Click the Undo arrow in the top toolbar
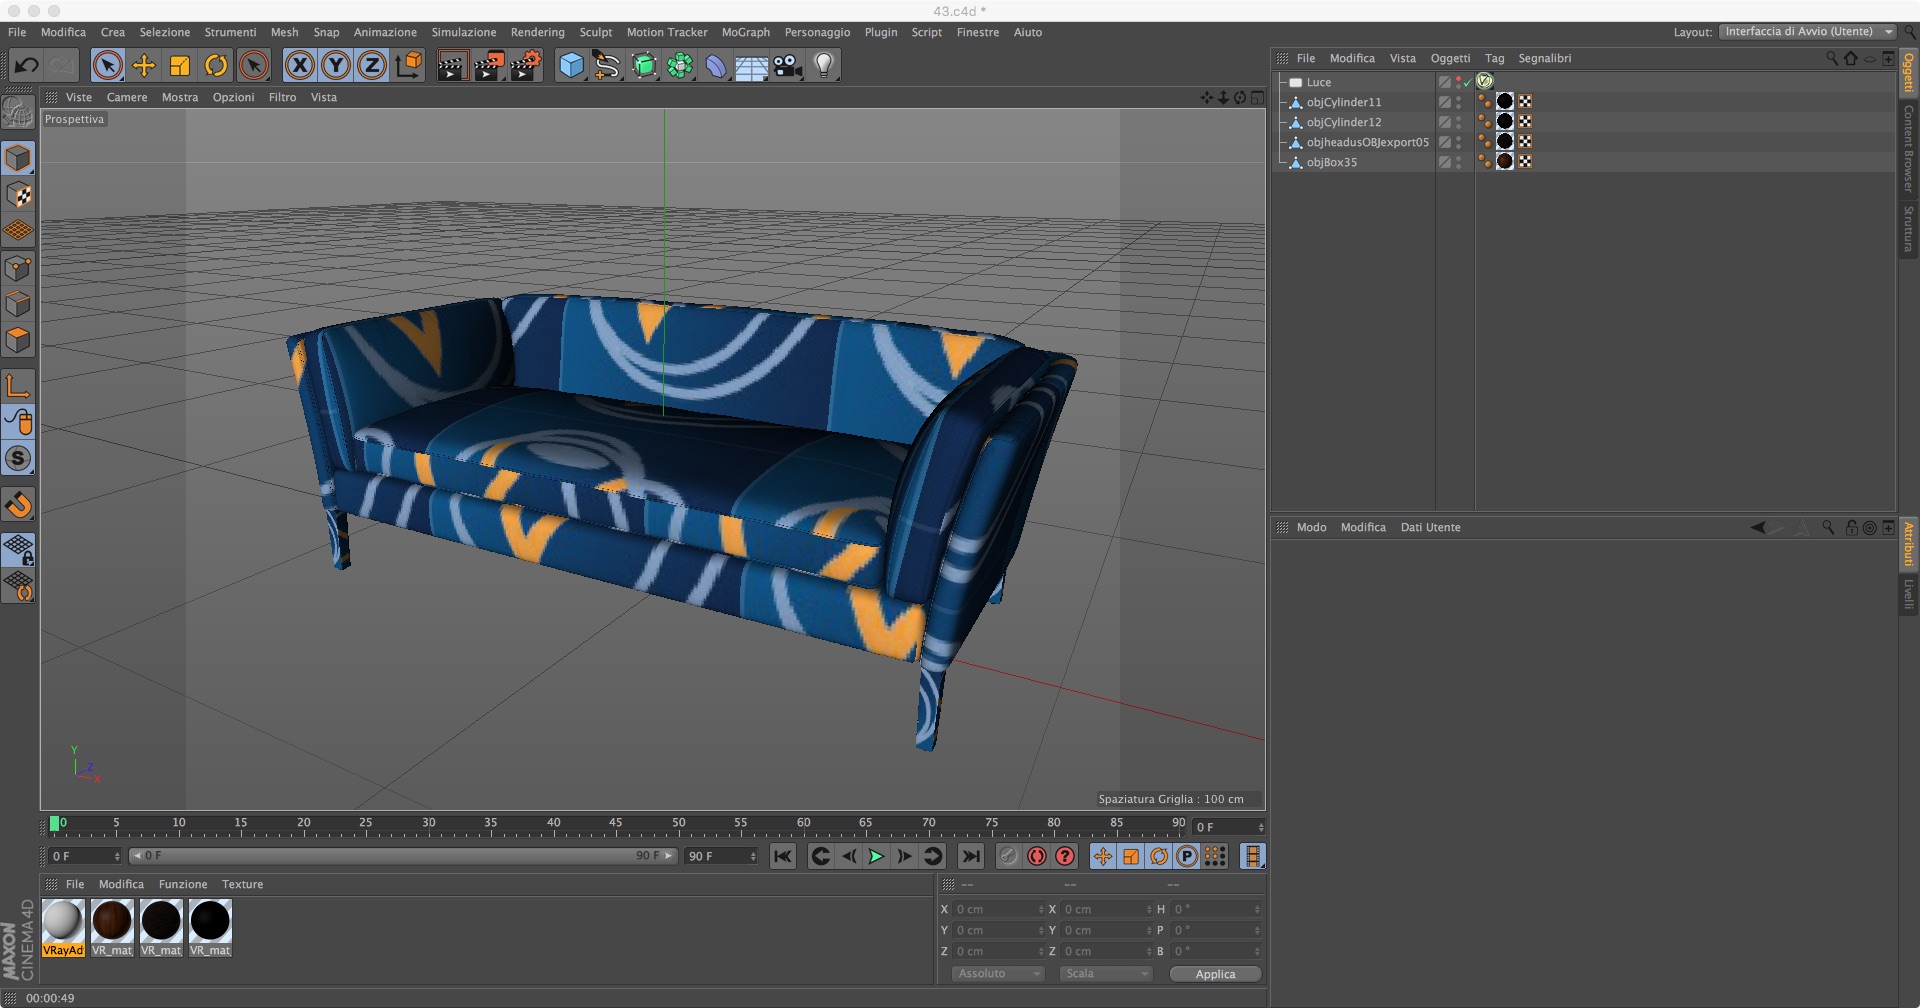 coord(26,66)
